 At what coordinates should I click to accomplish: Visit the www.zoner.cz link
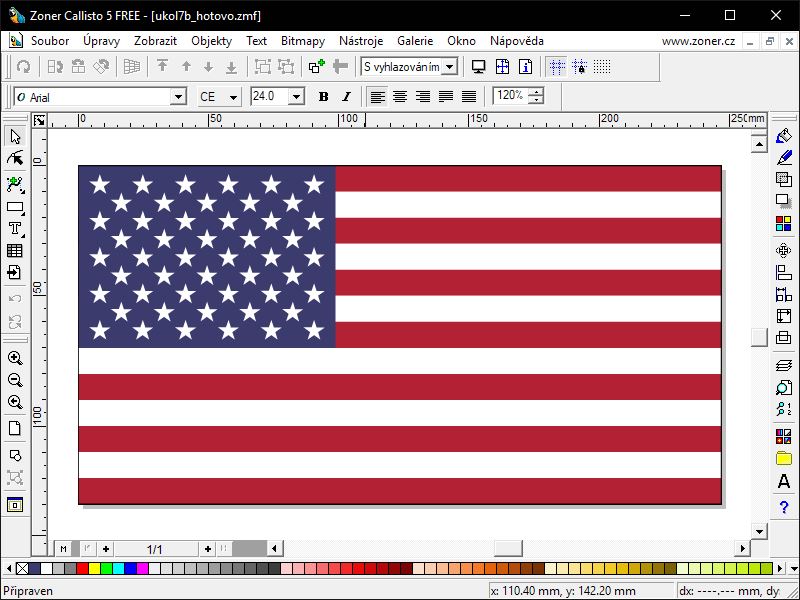[x=698, y=41]
